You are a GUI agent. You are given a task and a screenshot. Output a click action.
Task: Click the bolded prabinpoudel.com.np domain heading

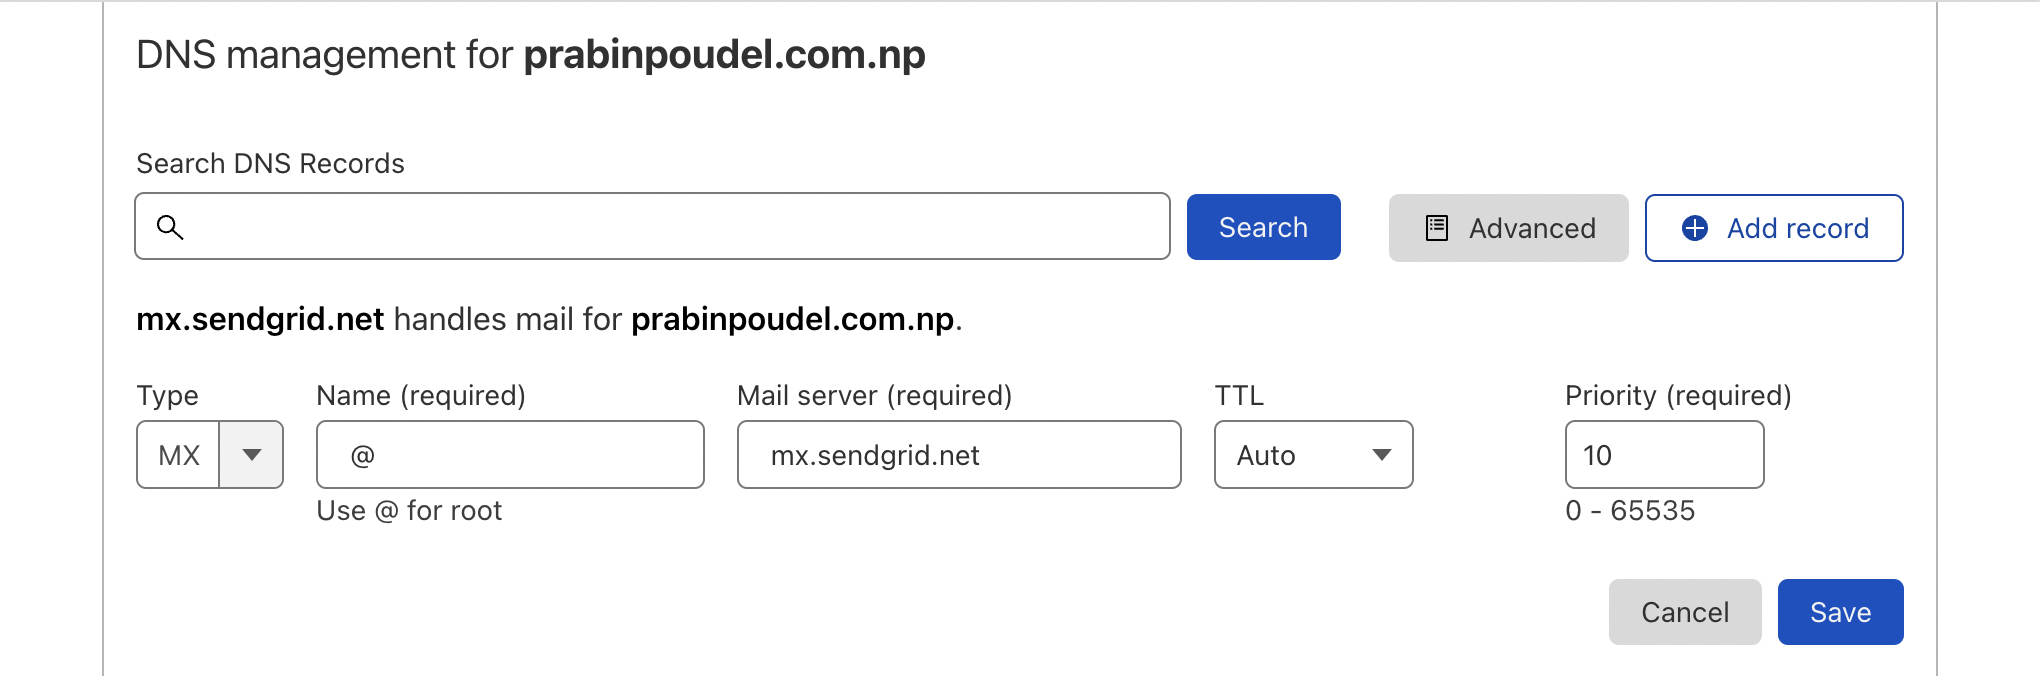pyautogui.click(x=724, y=55)
